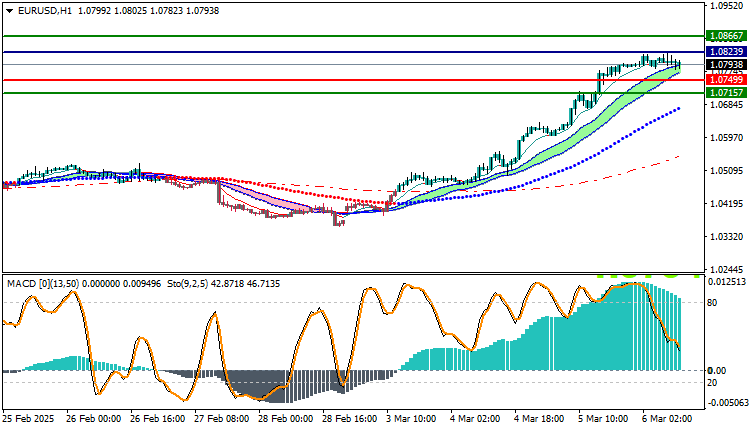
Task: Select the EURUSD,H1 symbol title text
Action: pos(45,11)
